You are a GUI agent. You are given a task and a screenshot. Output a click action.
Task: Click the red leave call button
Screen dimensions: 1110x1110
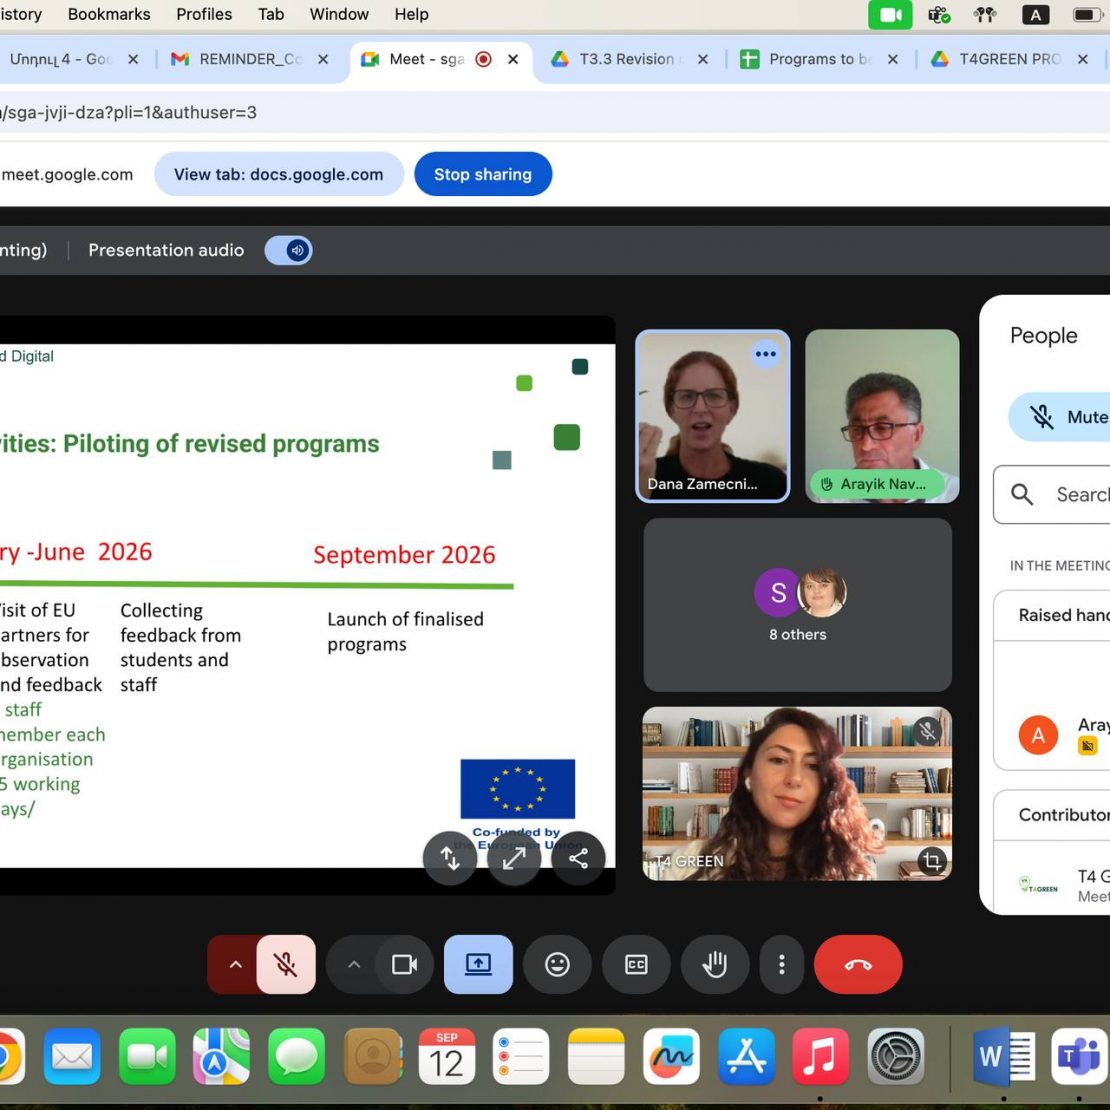coord(857,964)
